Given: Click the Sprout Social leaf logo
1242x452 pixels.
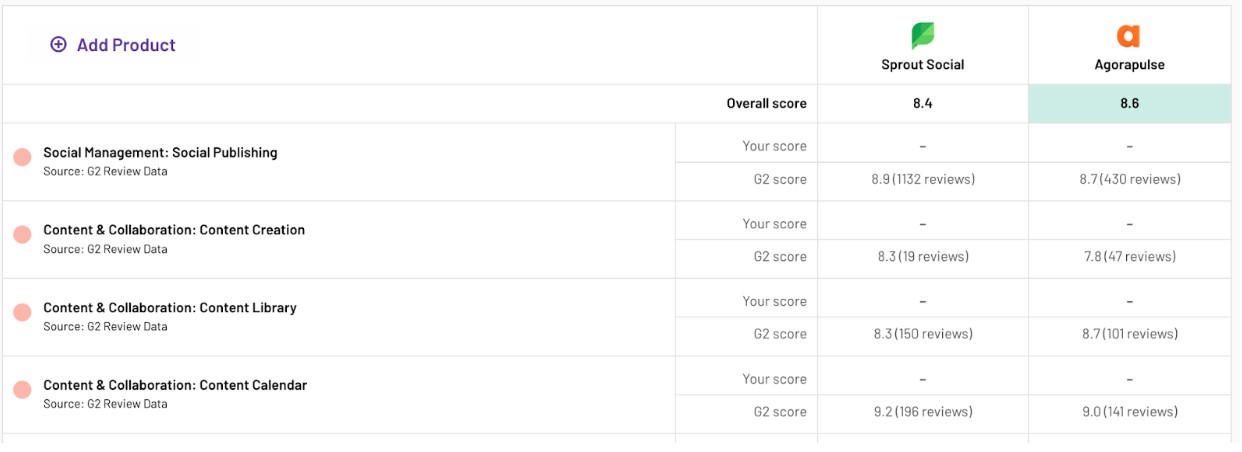Looking at the screenshot, I should point(922,36).
